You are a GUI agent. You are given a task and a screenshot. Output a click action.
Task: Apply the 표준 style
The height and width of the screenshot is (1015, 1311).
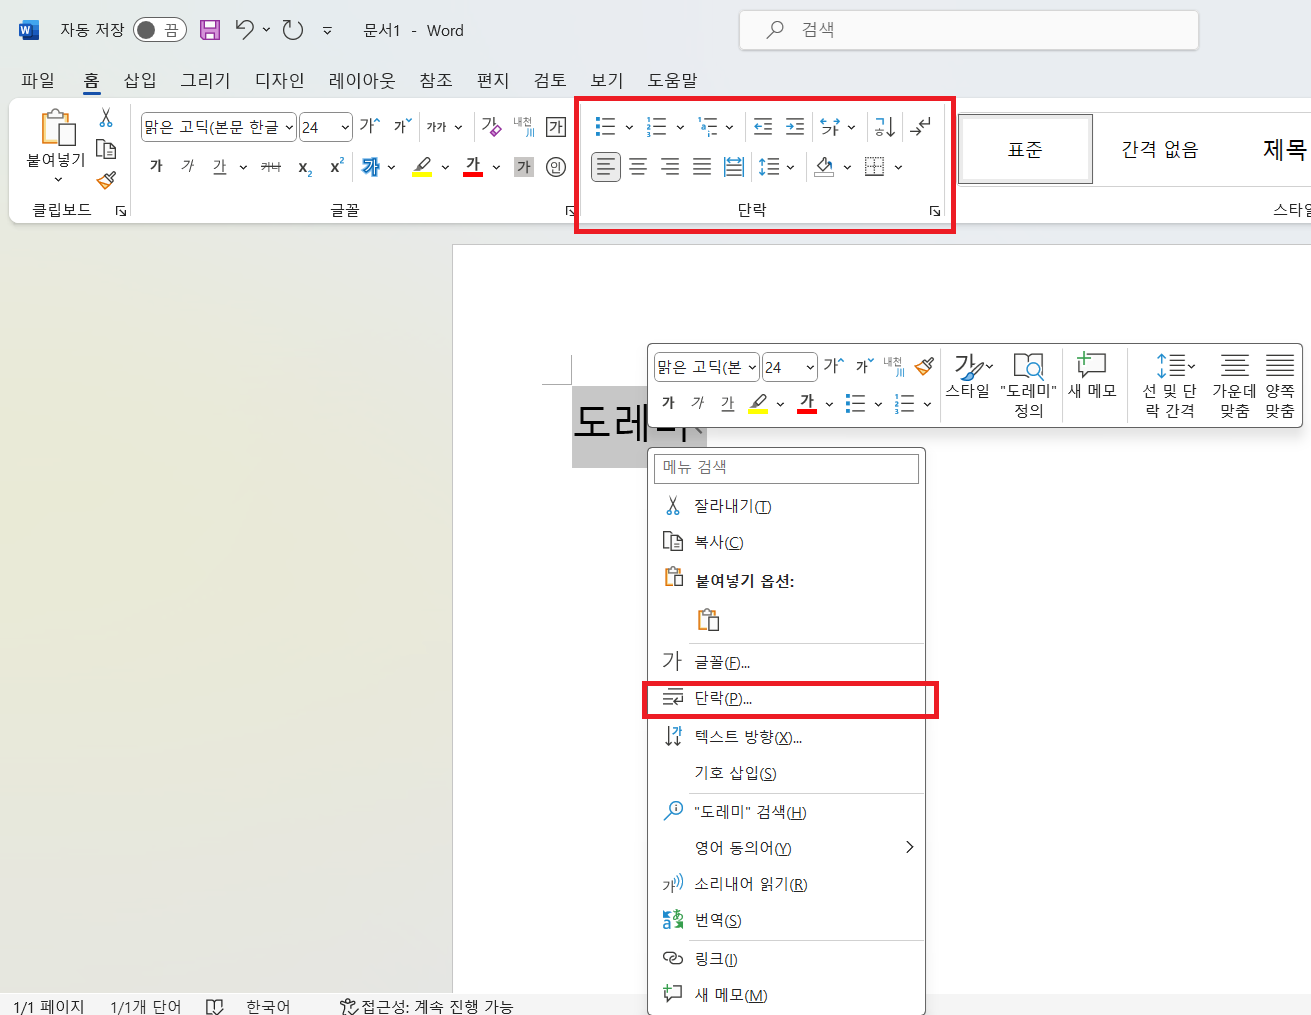1025,149
